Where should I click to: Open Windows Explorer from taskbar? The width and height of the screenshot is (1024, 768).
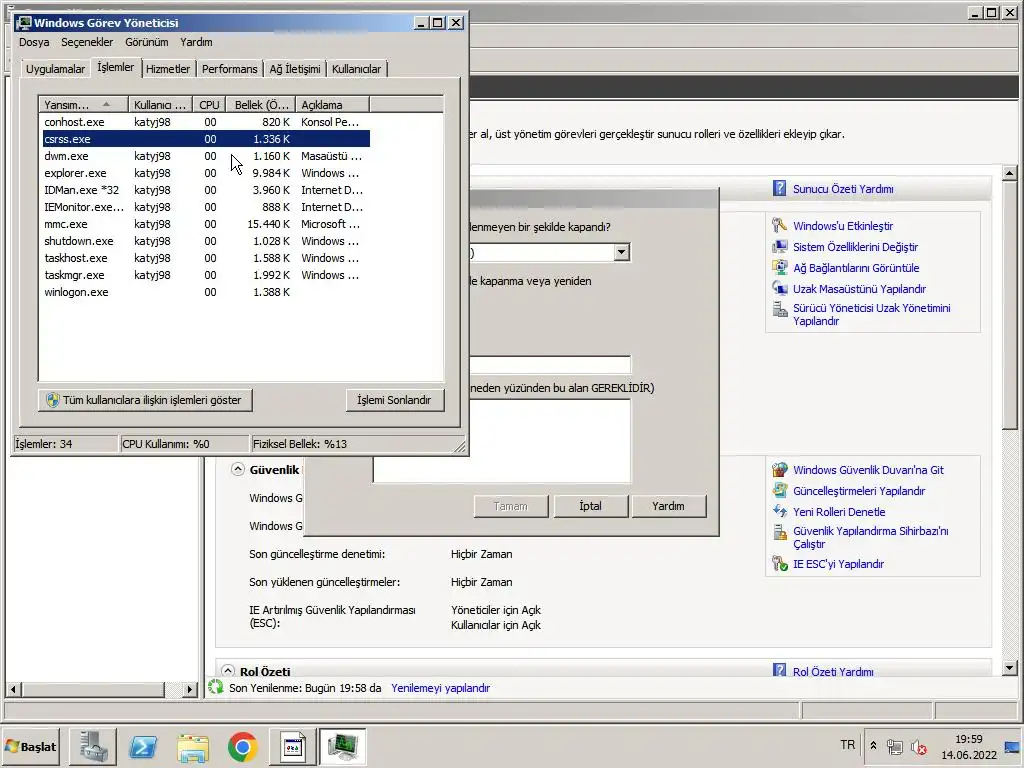193,746
